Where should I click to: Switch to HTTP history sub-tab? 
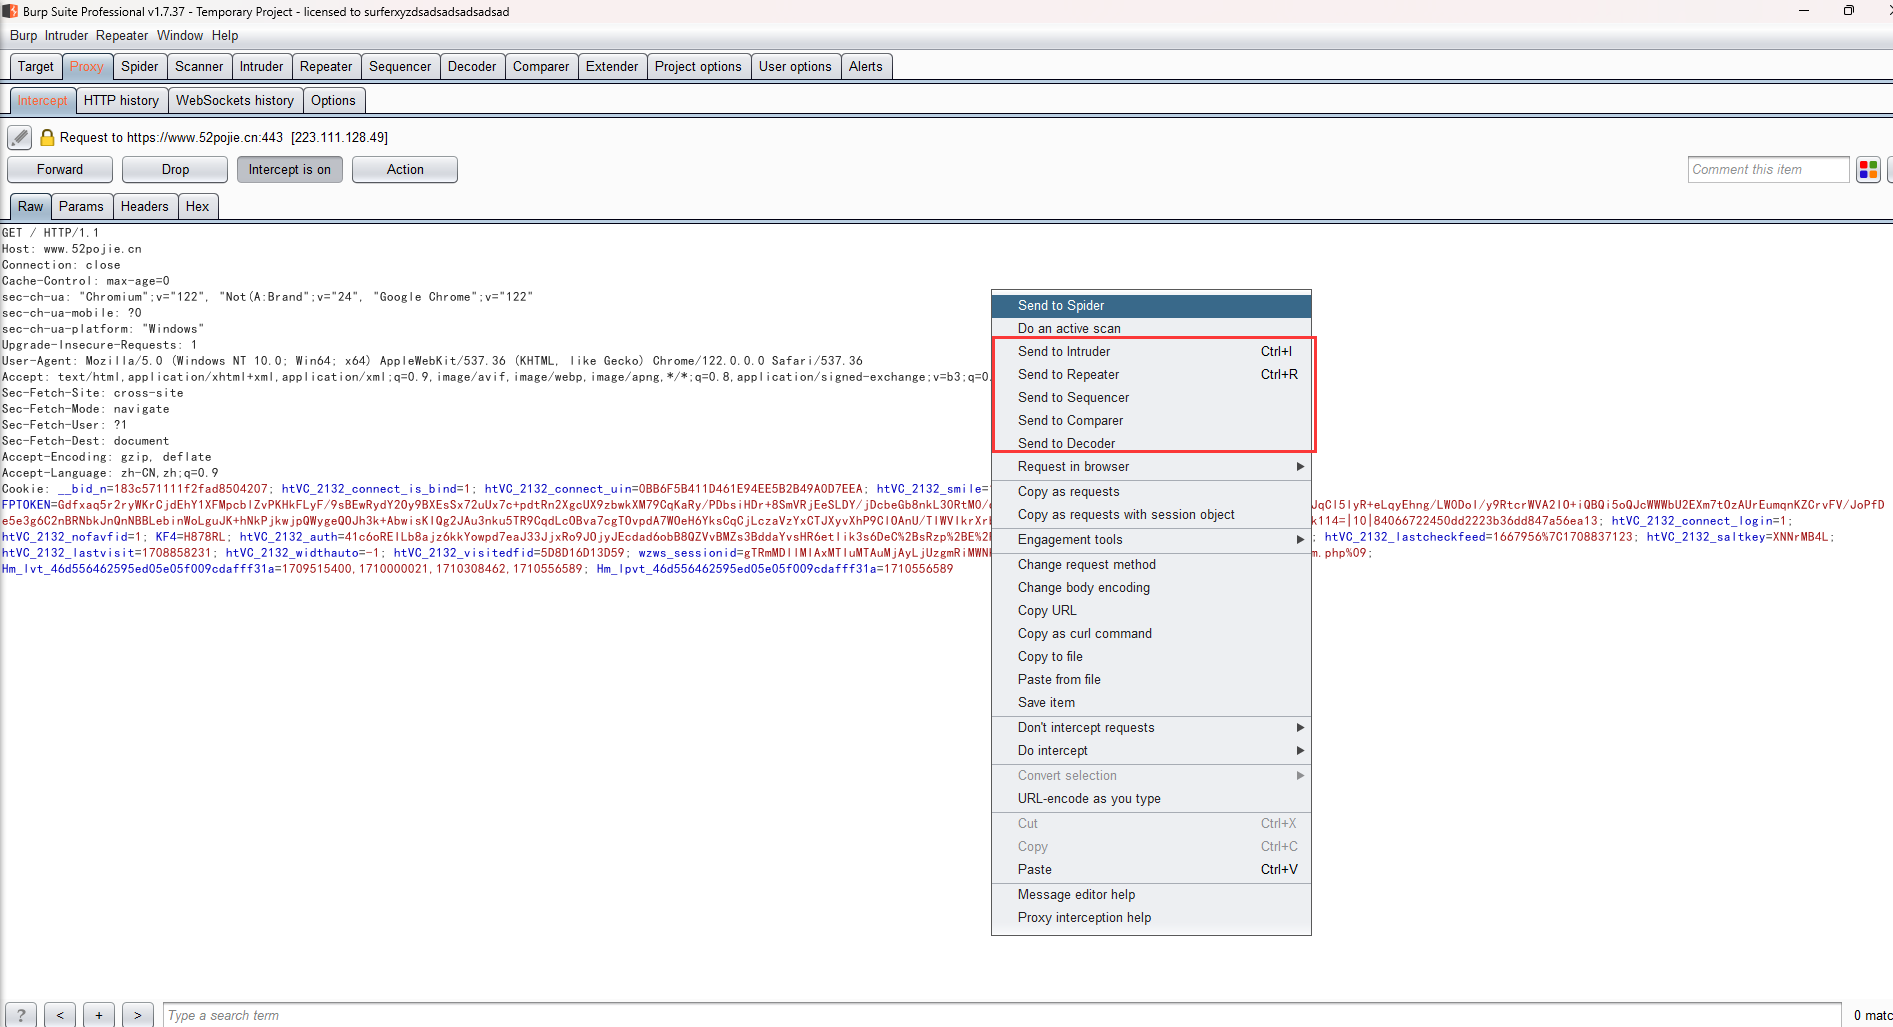click(x=121, y=101)
